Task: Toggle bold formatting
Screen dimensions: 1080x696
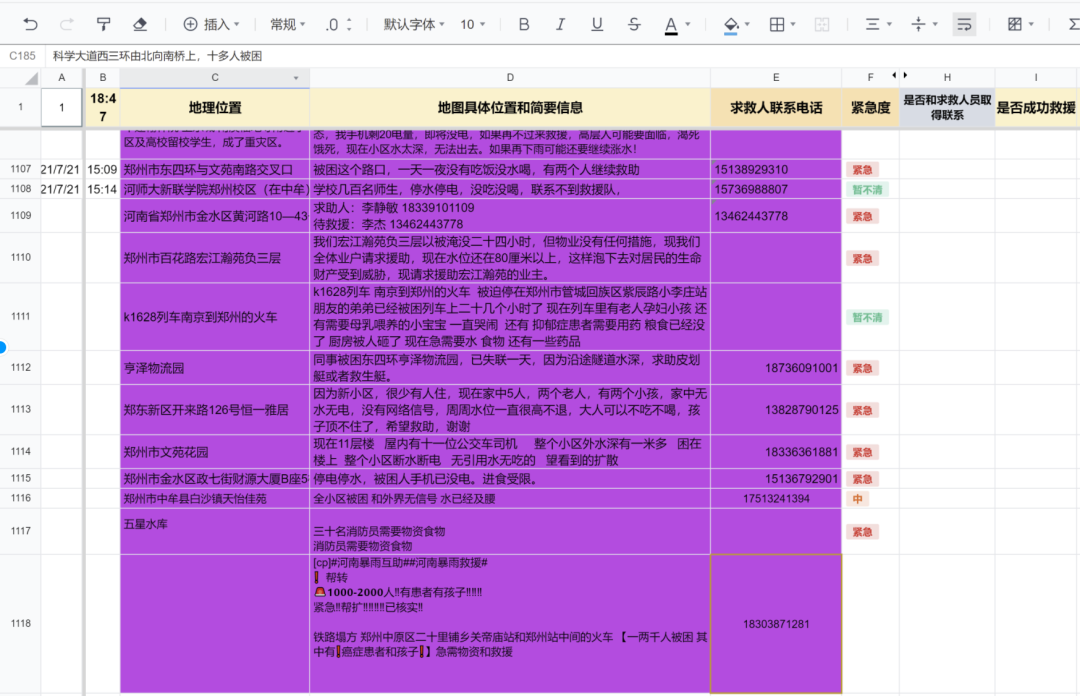Action: [524, 25]
